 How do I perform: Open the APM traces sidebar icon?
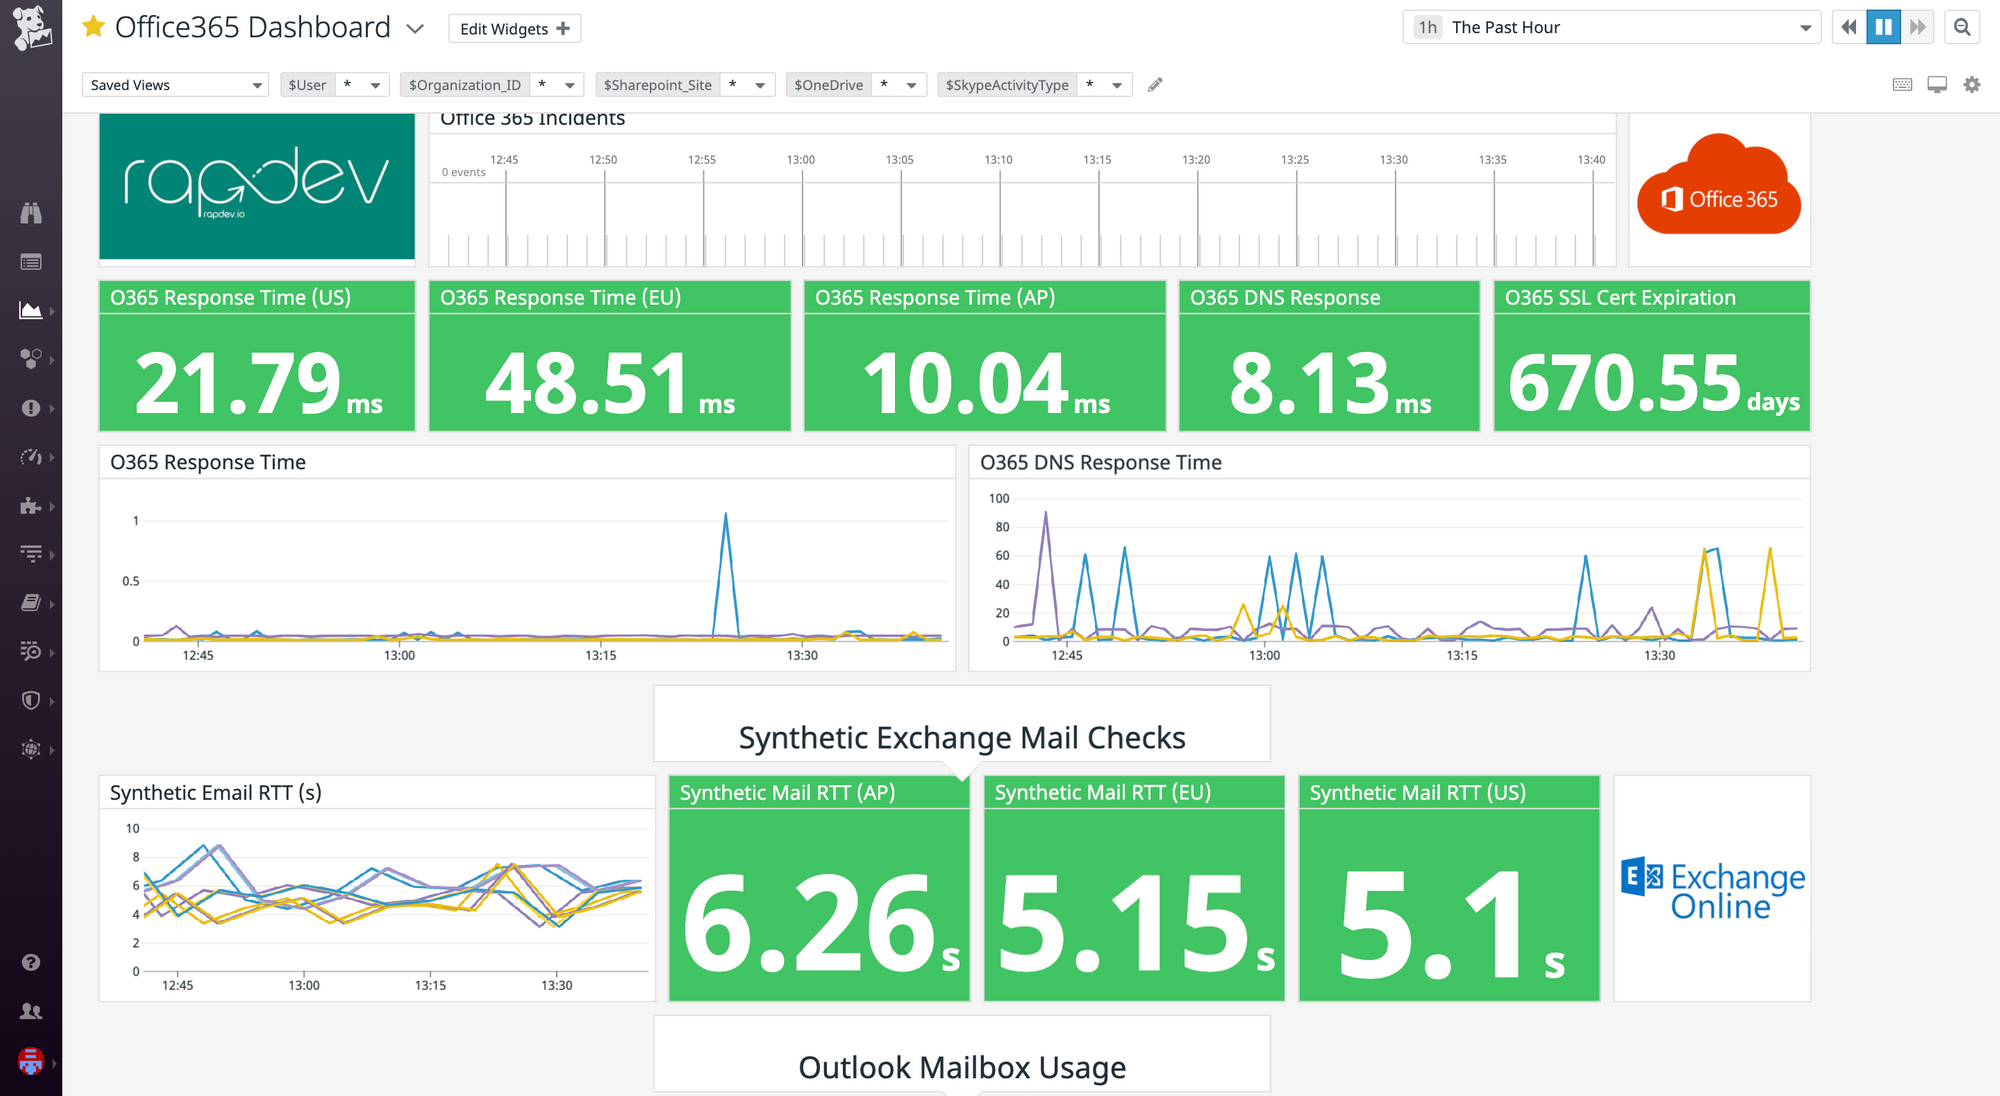tap(31, 554)
